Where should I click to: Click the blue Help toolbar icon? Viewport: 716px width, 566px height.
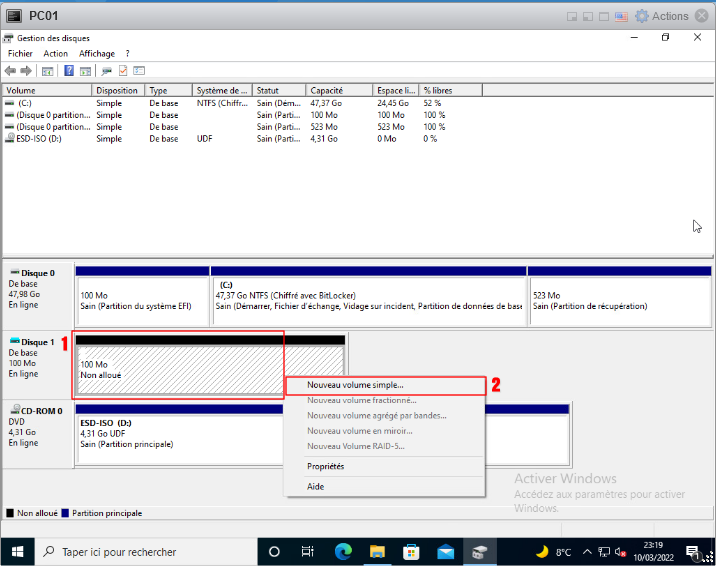69,71
